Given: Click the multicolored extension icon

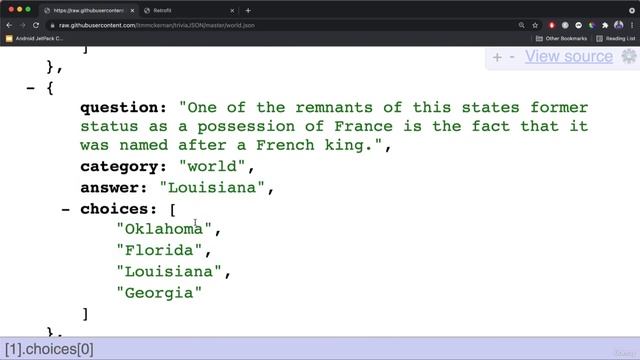Looking at the screenshot, I should [x=591, y=25].
